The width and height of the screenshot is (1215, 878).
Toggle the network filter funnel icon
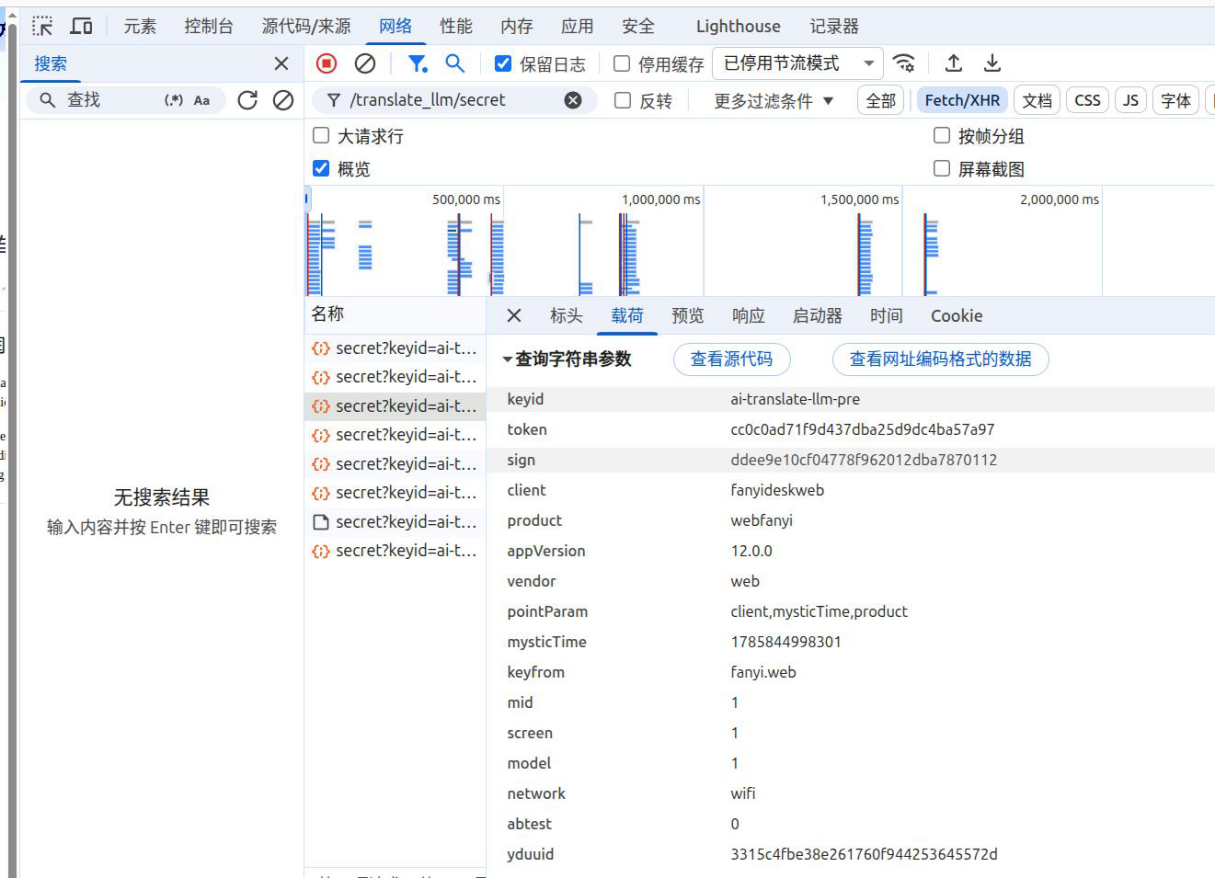coord(418,64)
